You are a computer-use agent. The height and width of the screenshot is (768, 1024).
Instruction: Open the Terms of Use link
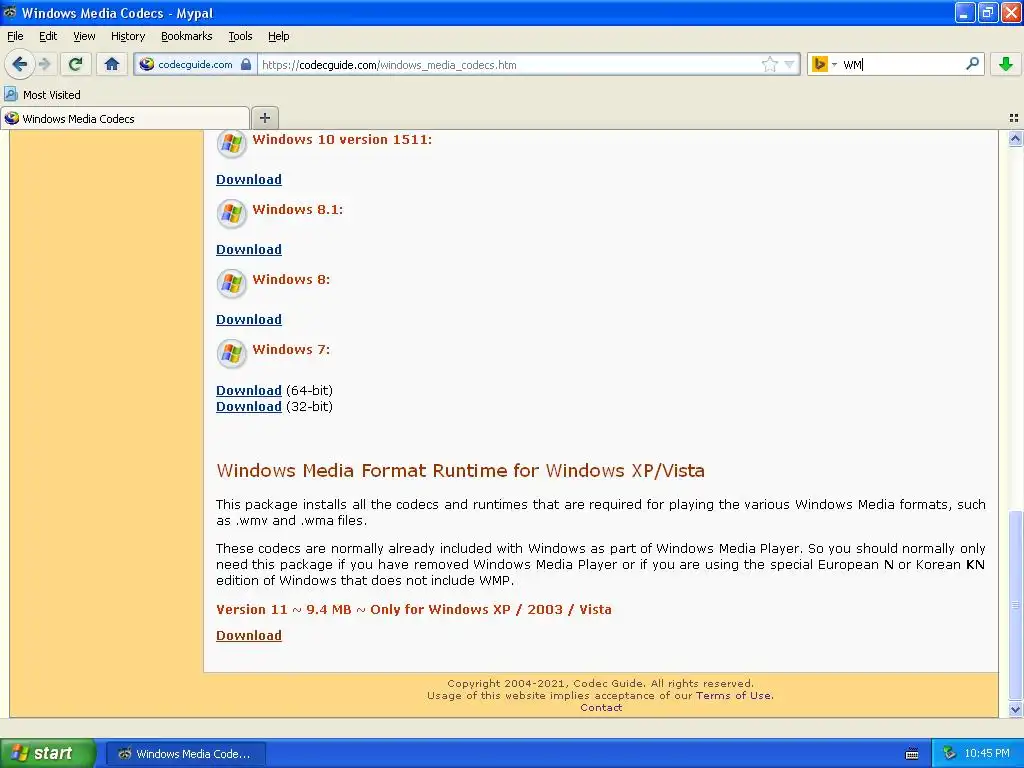point(734,696)
